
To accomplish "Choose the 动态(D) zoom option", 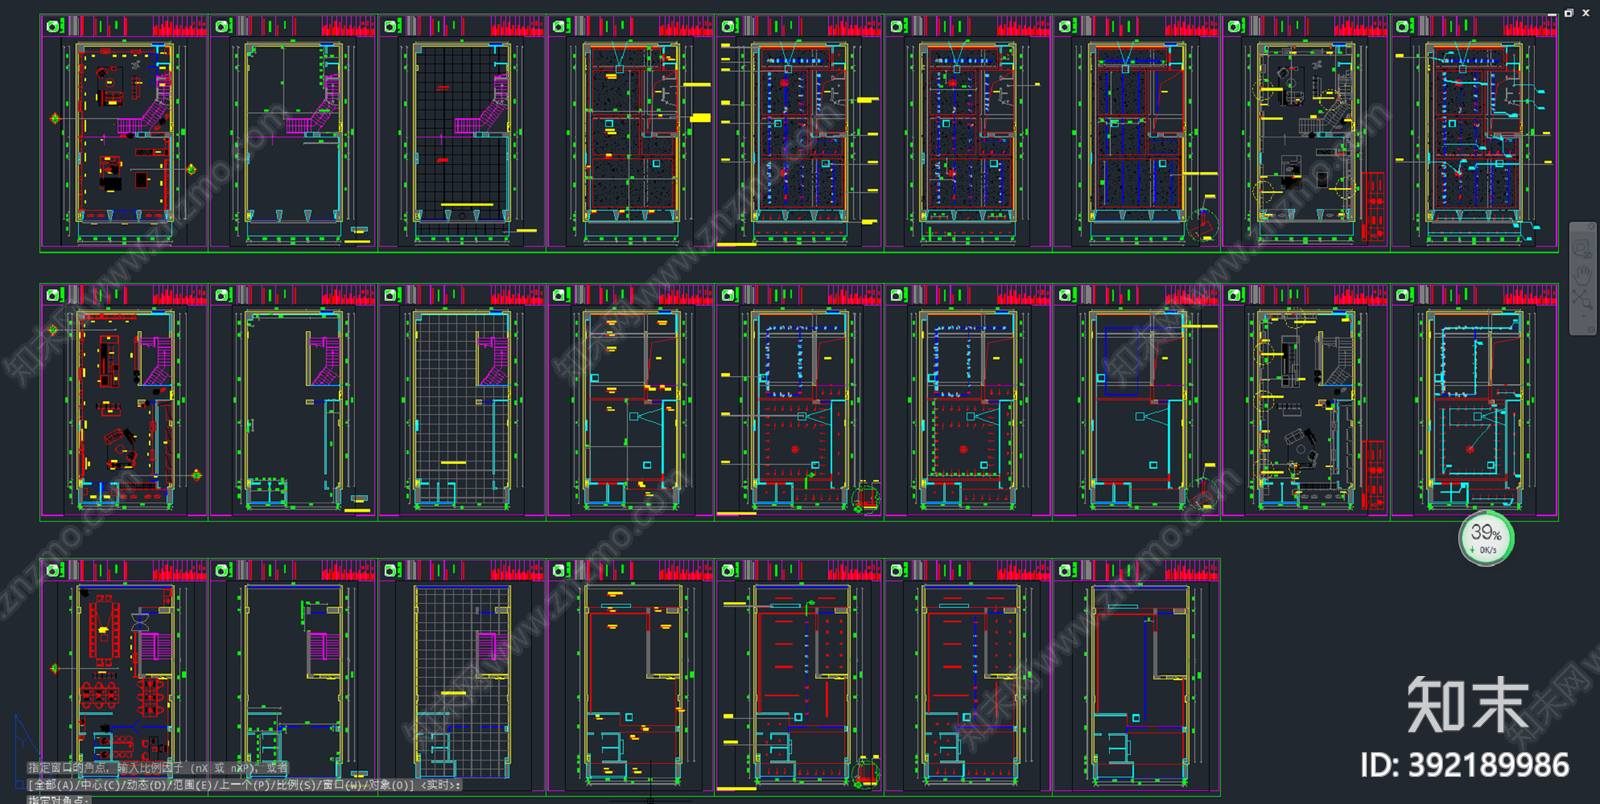I will pyautogui.click(x=146, y=785).
